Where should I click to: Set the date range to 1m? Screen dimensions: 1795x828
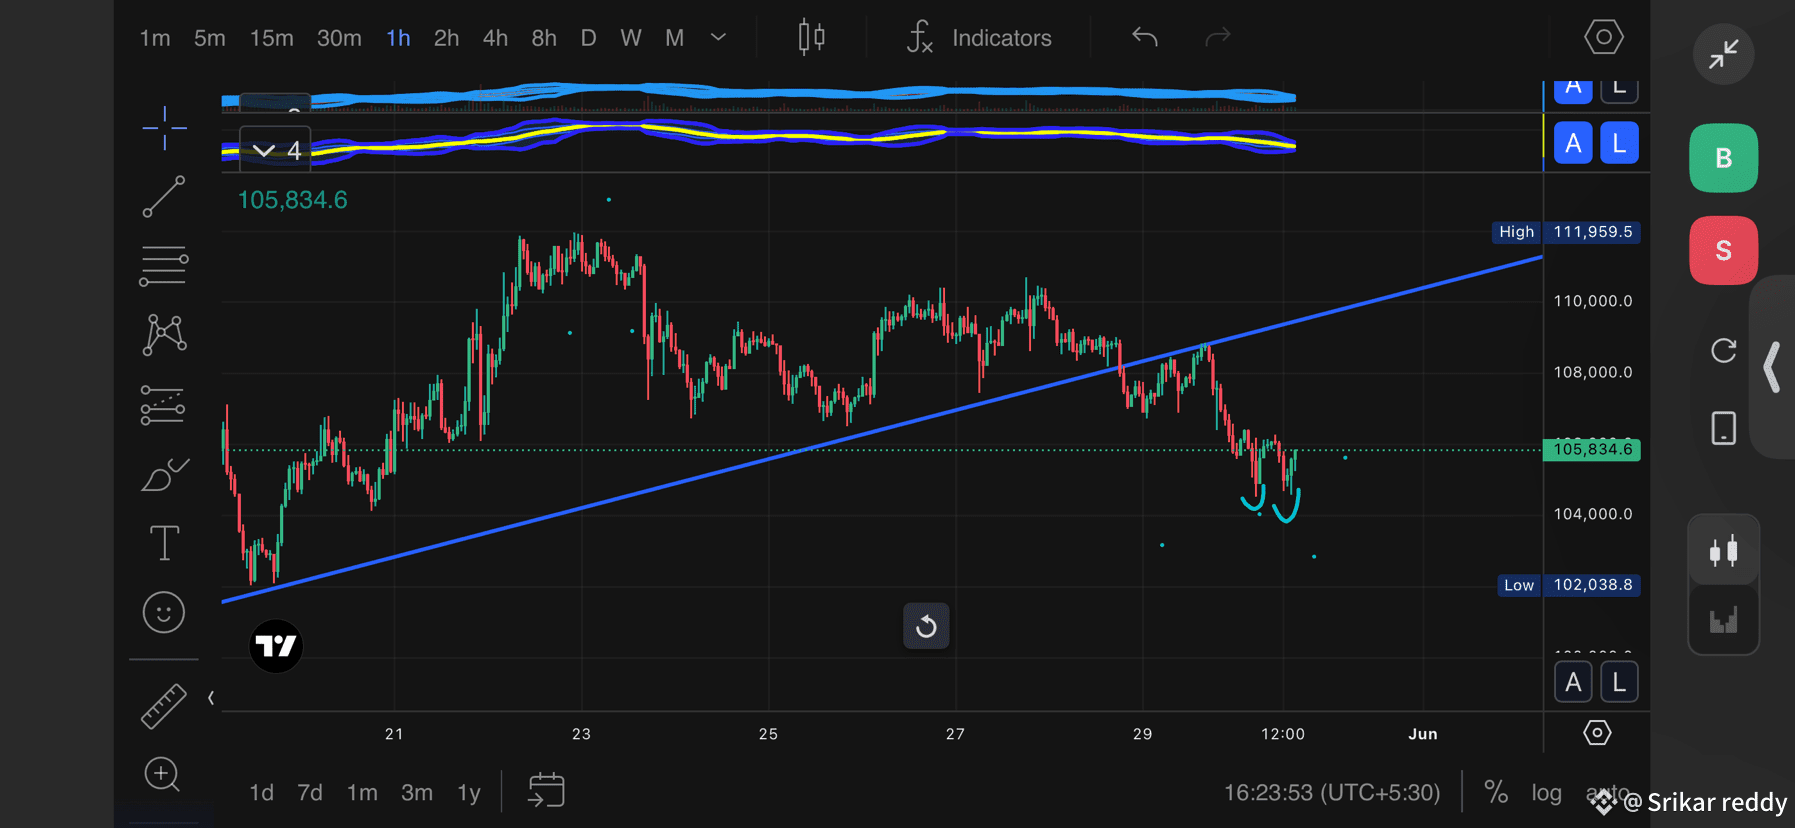click(362, 793)
